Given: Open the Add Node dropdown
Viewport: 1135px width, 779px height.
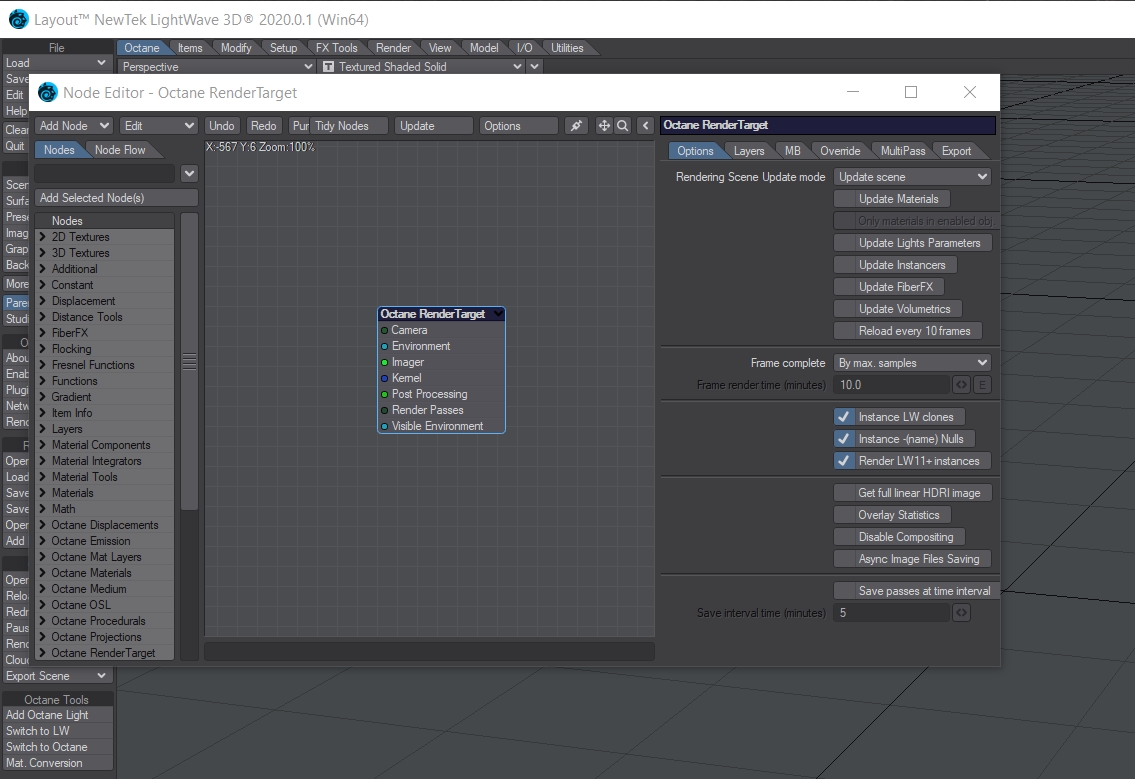Looking at the screenshot, I should 74,126.
